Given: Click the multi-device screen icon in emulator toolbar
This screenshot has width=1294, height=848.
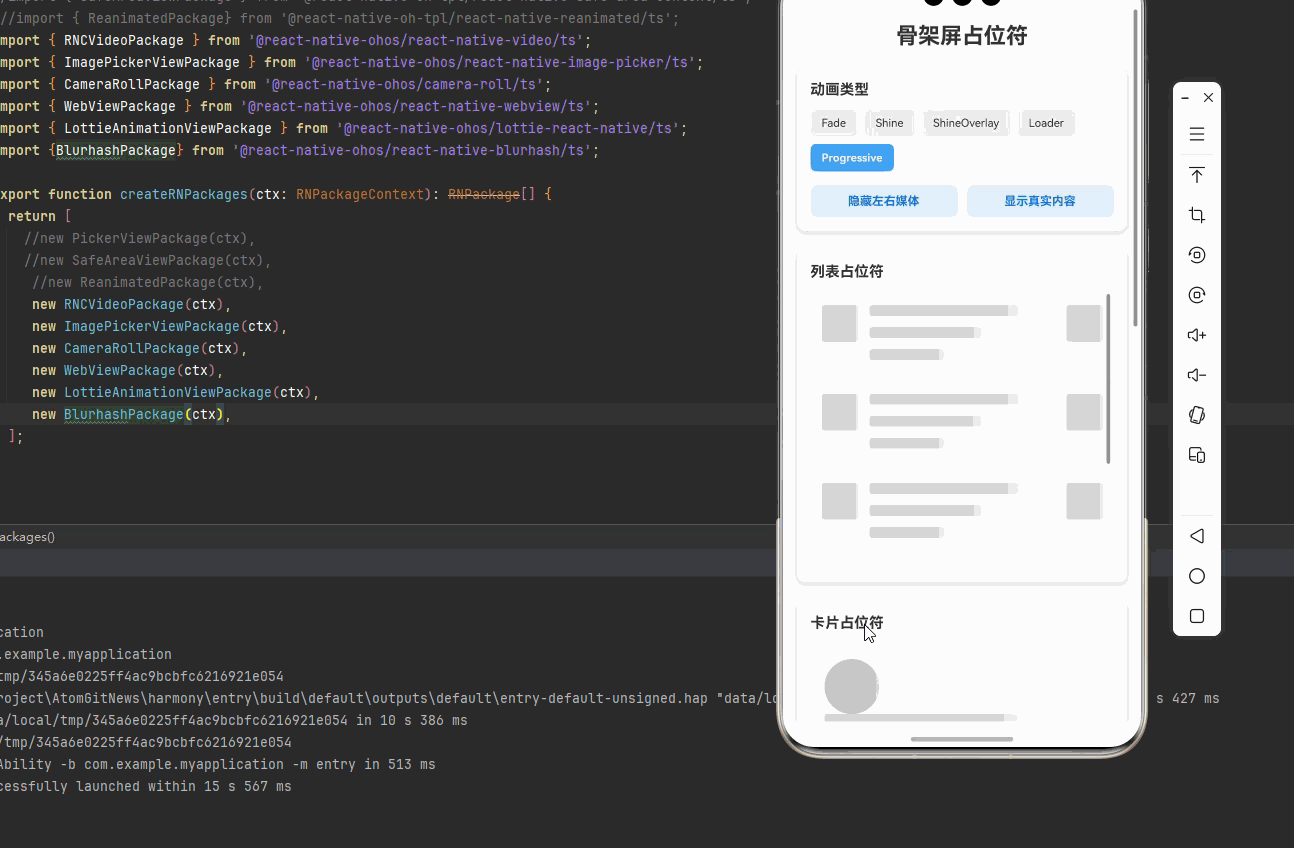Looking at the screenshot, I should point(1197,455).
